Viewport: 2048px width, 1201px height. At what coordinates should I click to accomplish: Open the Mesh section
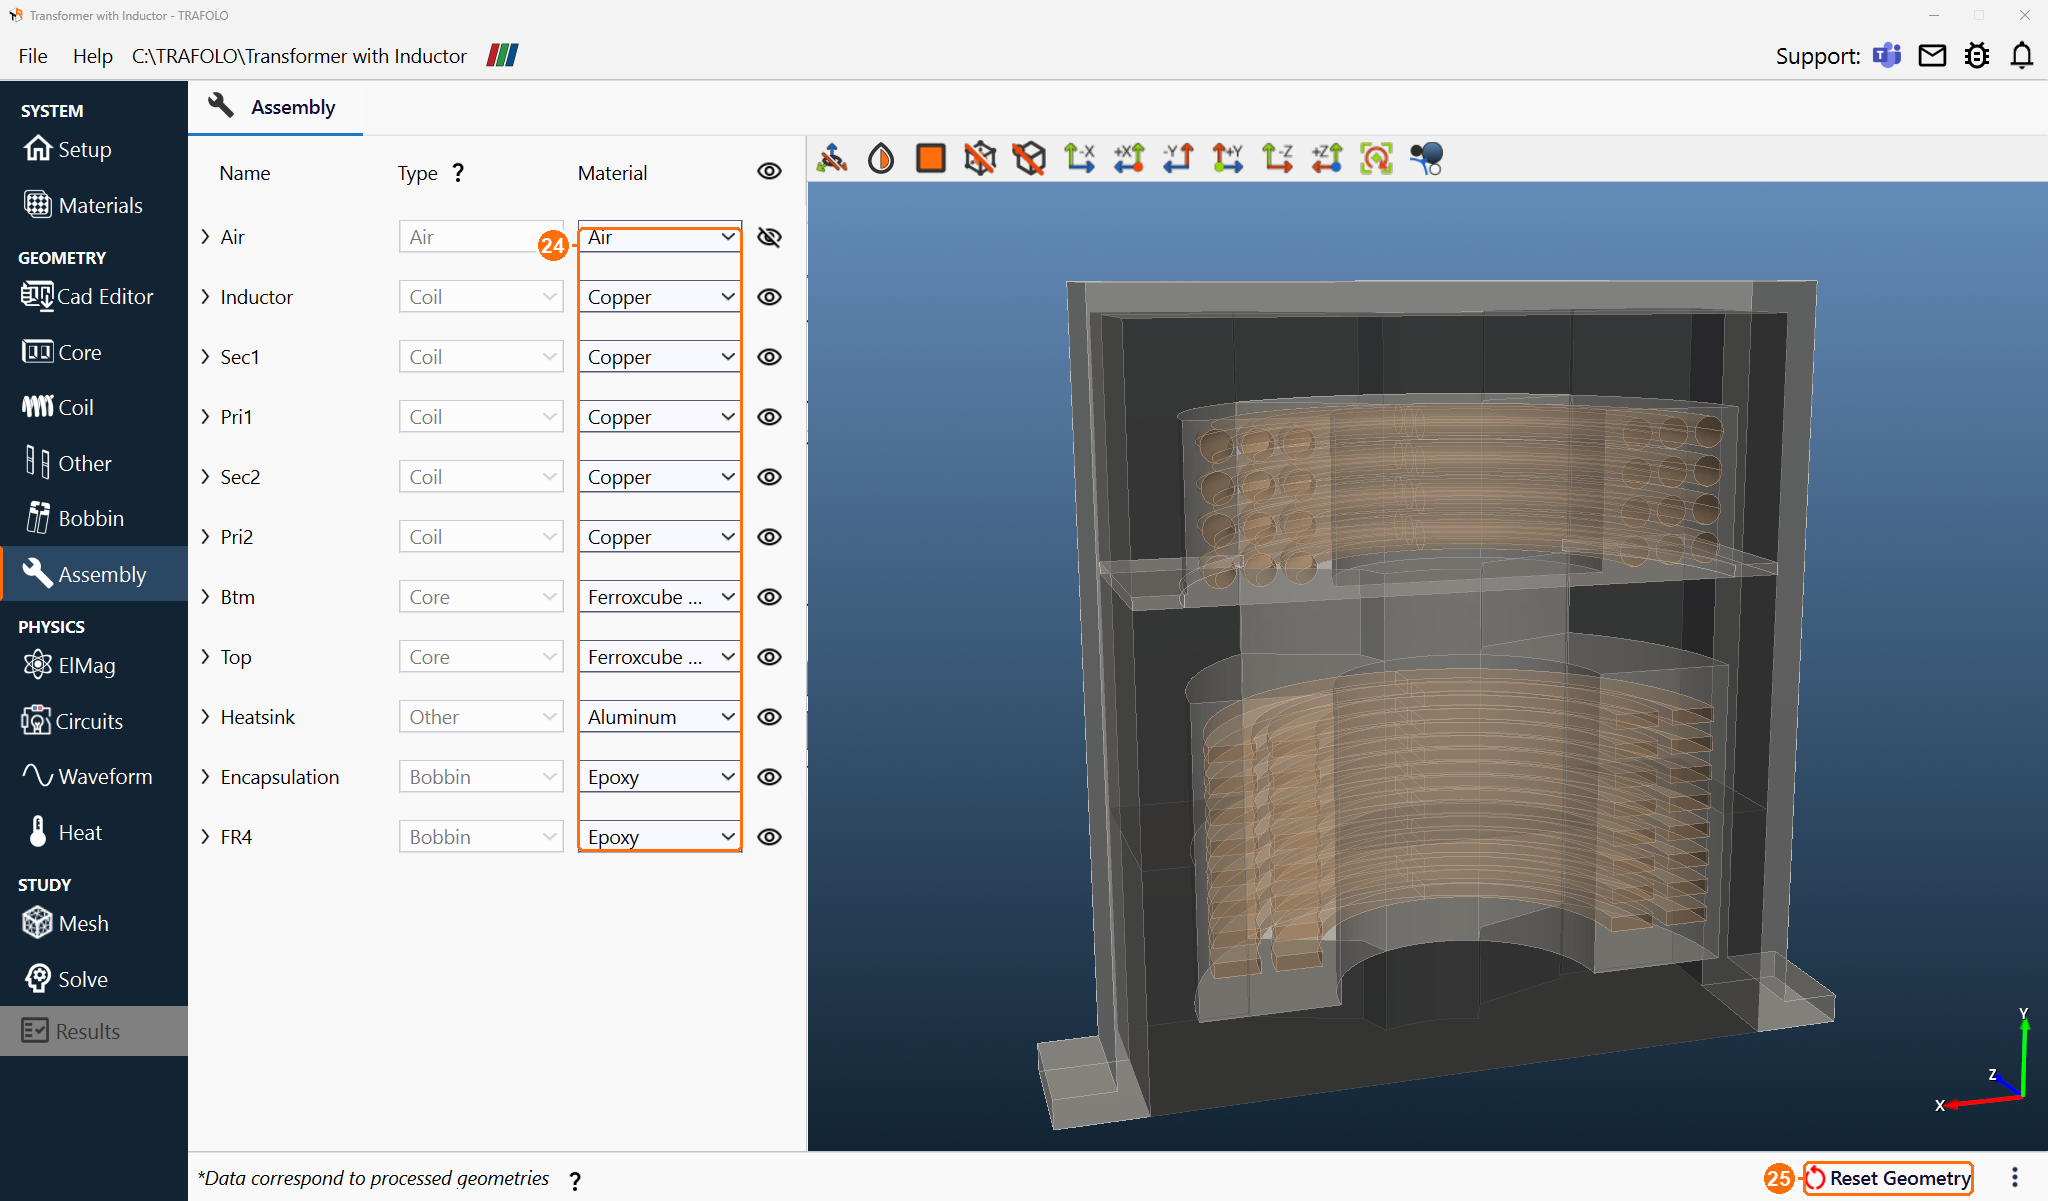[93, 923]
